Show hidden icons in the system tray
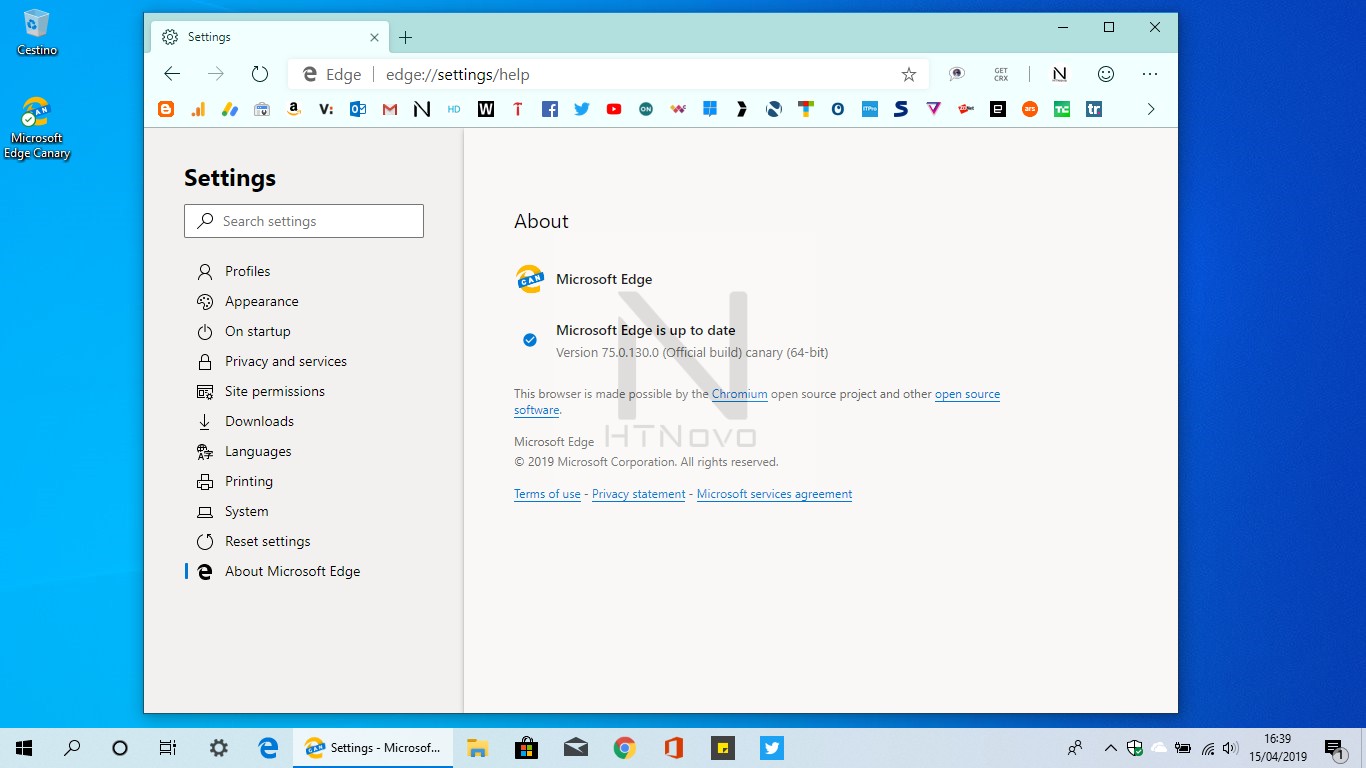 (x=1110, y=747)
